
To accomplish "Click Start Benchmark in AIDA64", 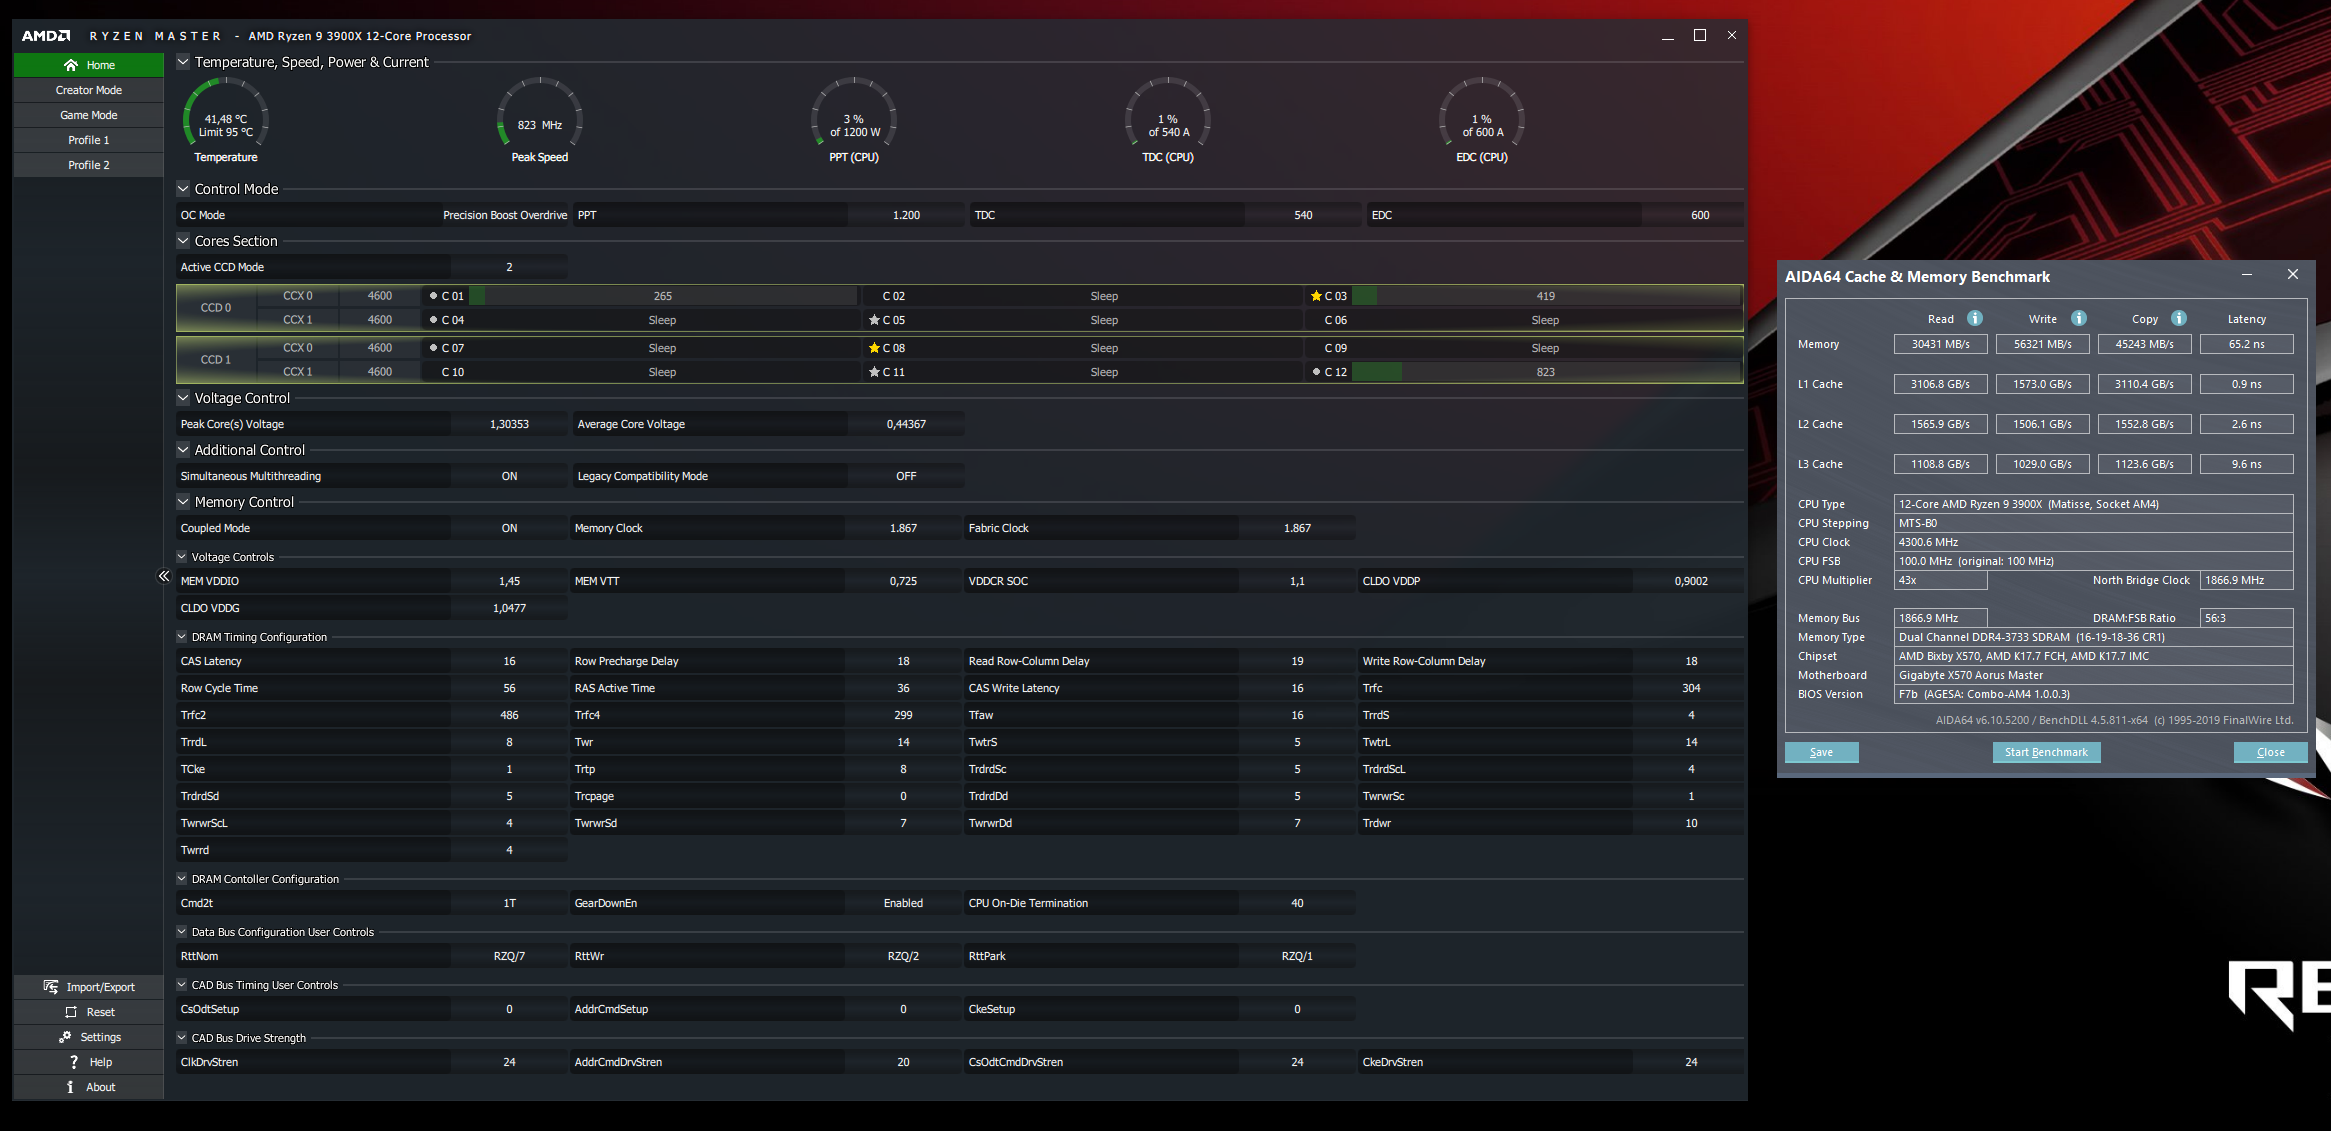I will (2046, 752).
